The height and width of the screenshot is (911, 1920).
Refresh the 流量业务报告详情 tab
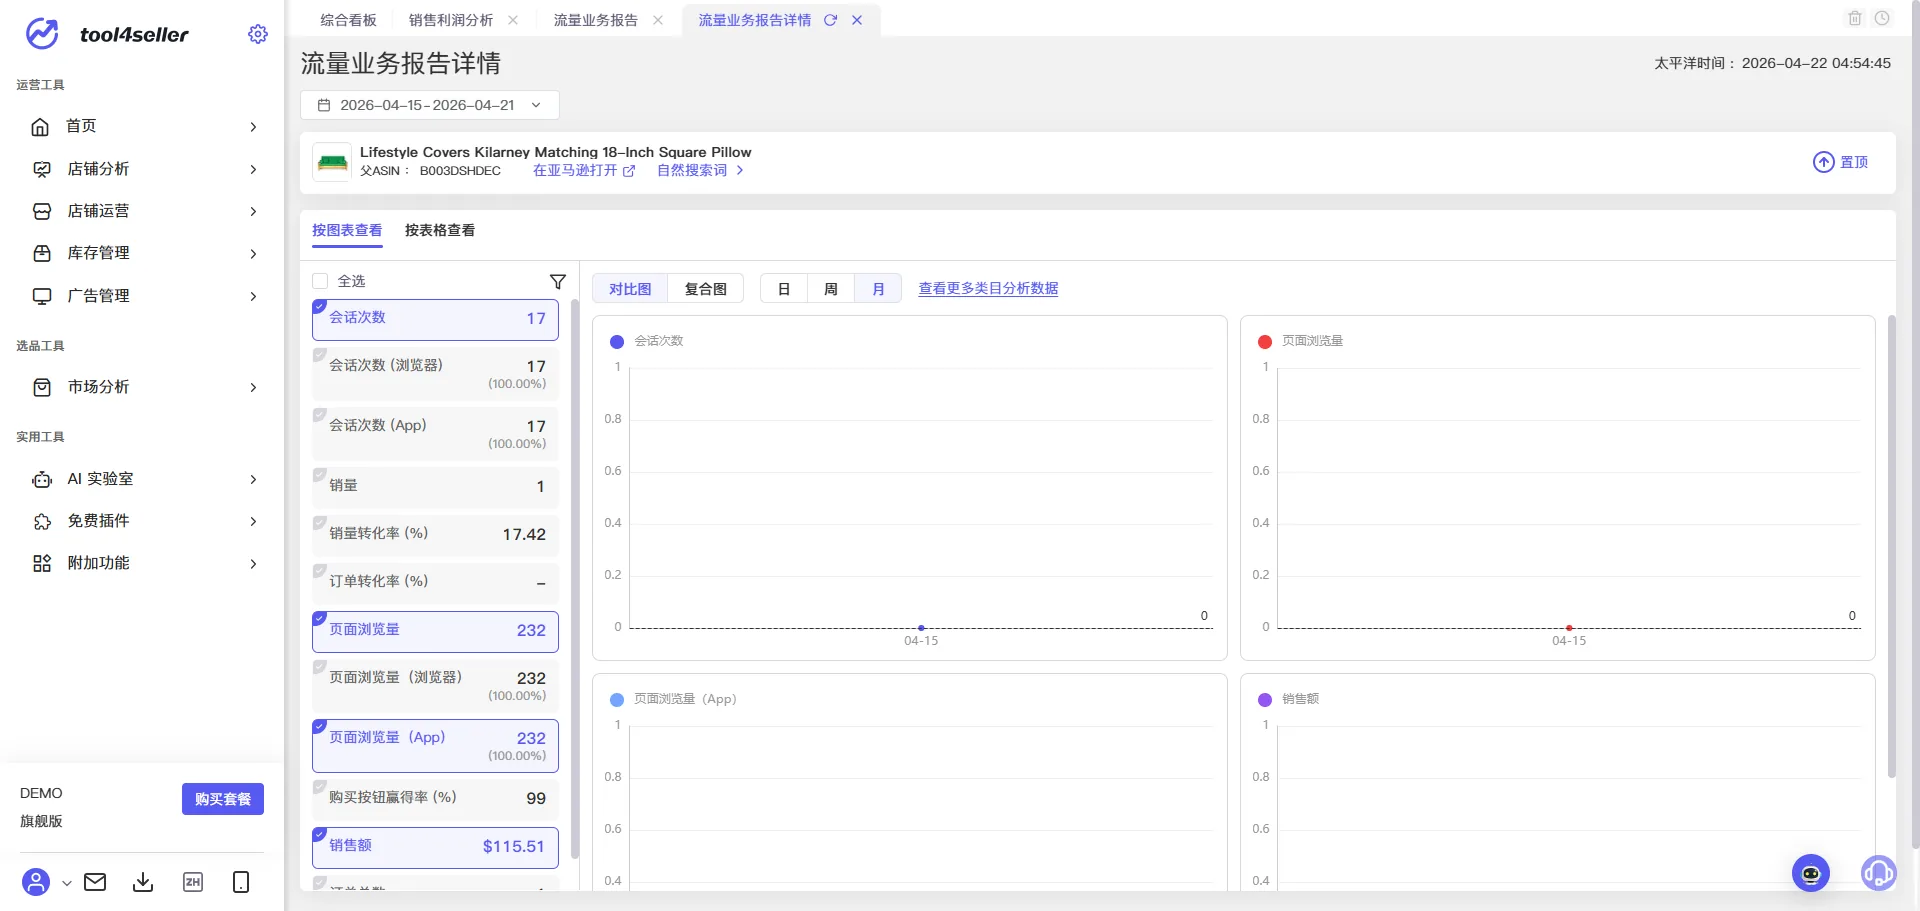[830, 20]
